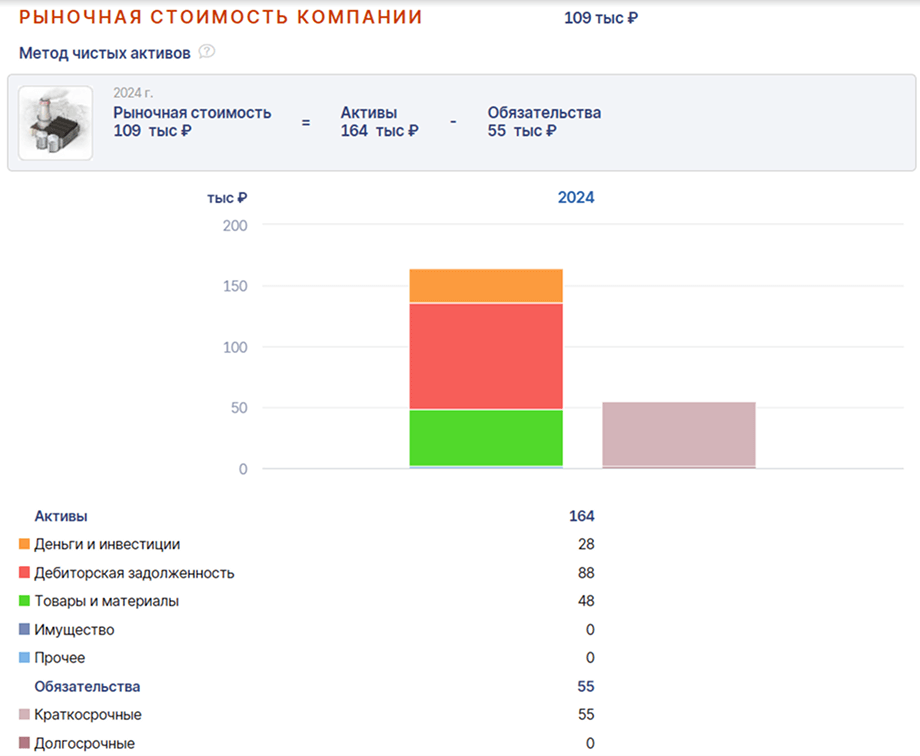Click the Имущество row label
The image size is (920, 756).
coord(74,630)
